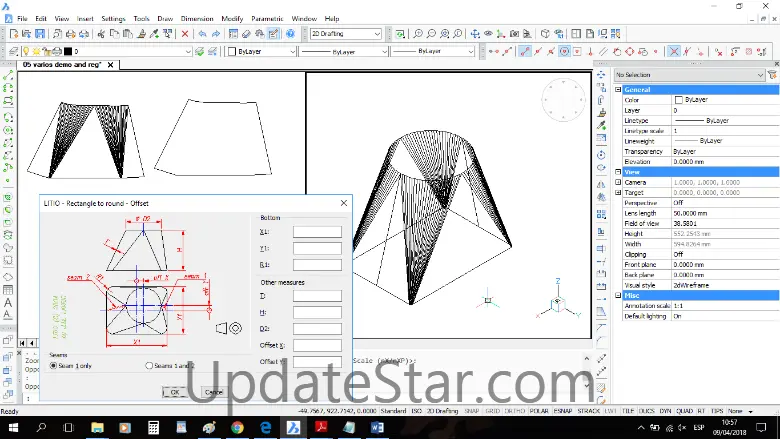Toggle the Endpoint entity snap icon

pos(525,51)
